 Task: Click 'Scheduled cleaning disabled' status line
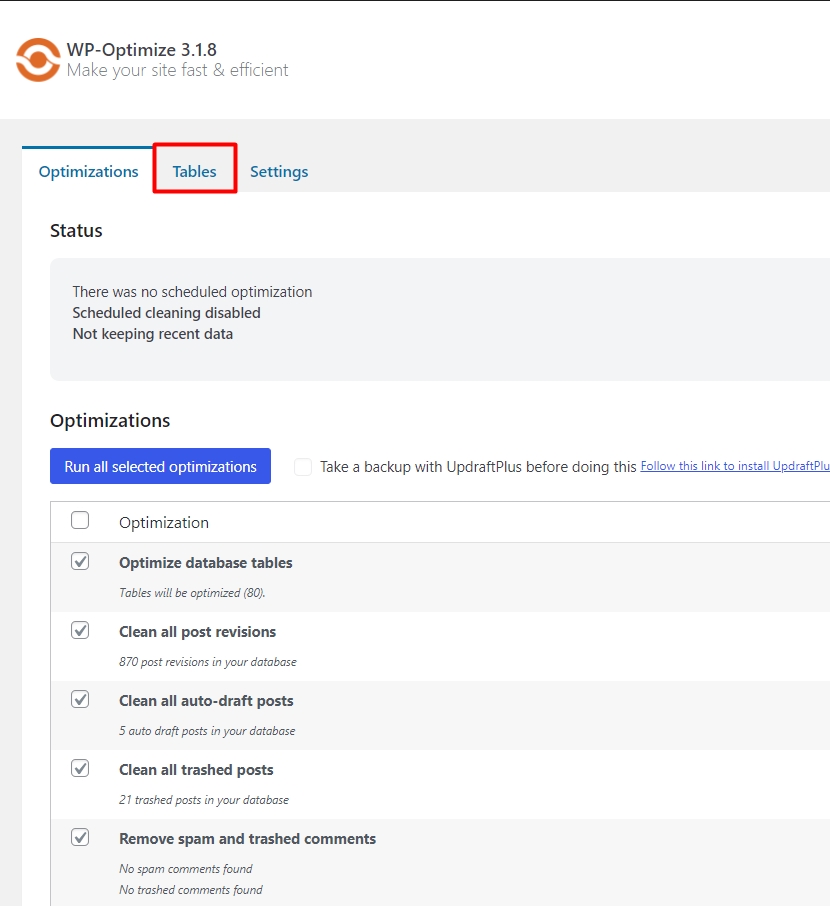tap(166, 313)
